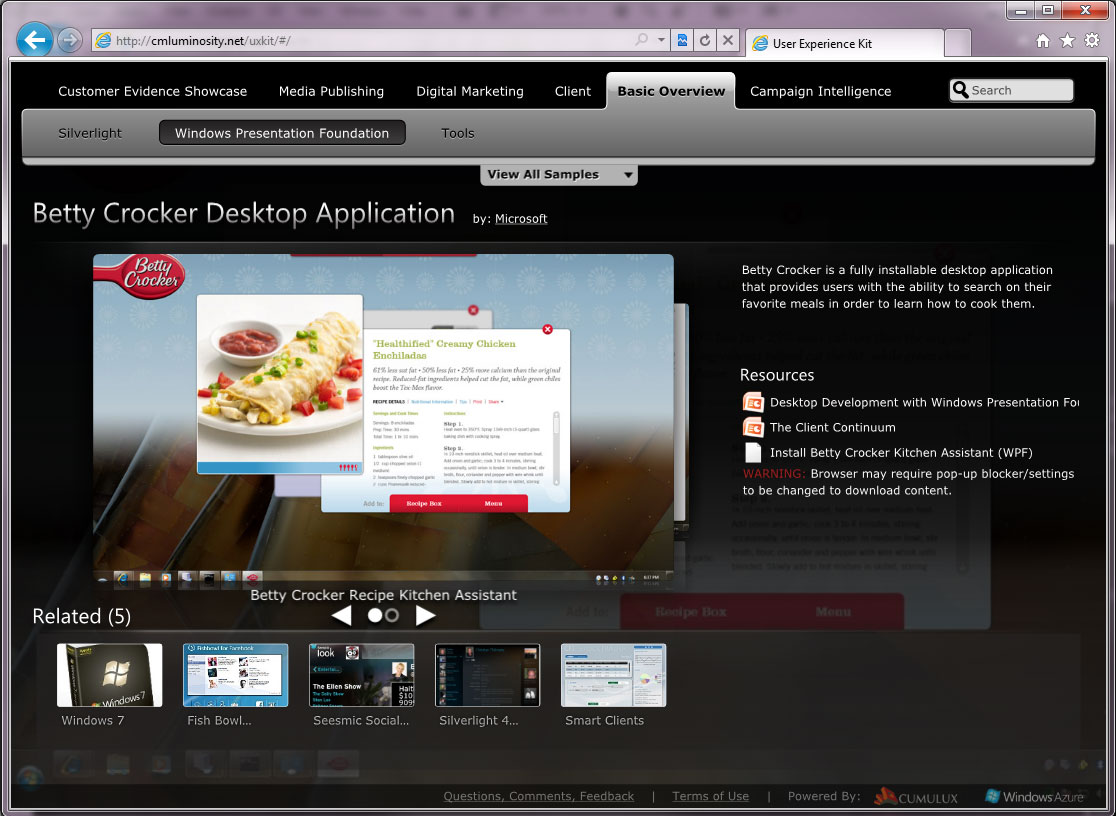This screenshot has height=816, width=1116.
Task: Open a new blank browser tab
Action: [x=958, y=43]
